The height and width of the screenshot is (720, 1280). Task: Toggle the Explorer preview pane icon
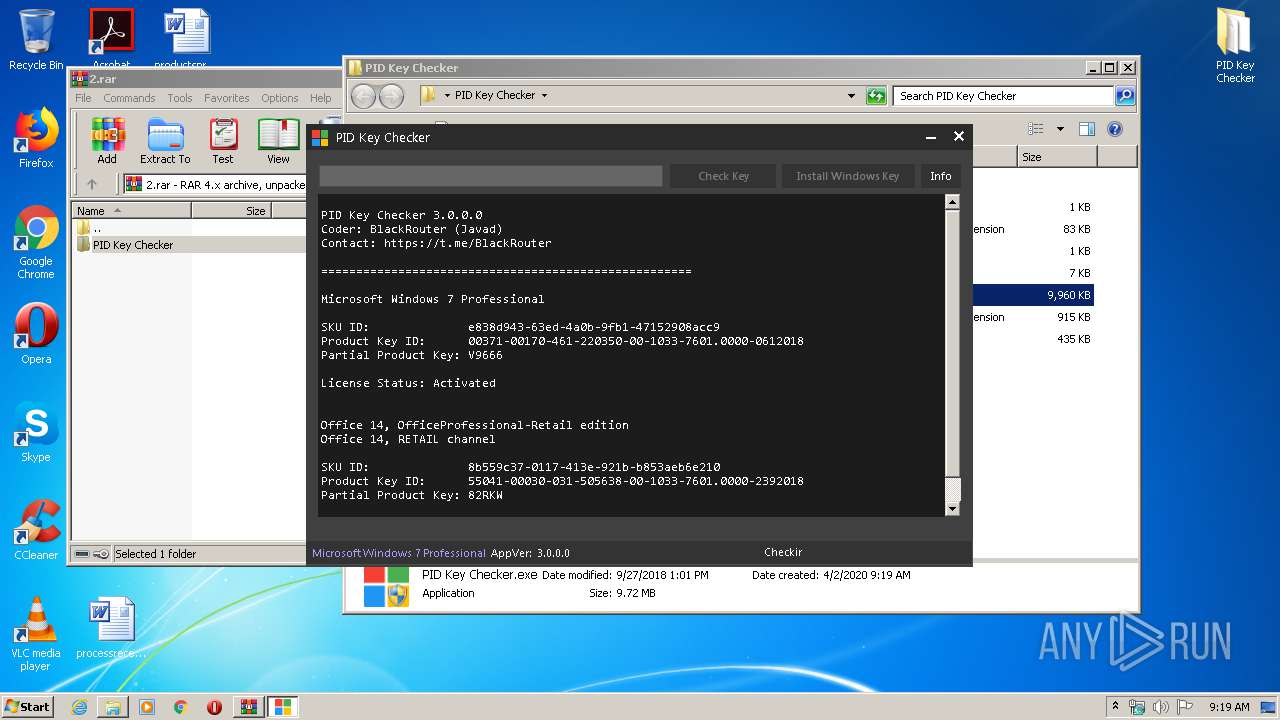[x=1087, y=129]
